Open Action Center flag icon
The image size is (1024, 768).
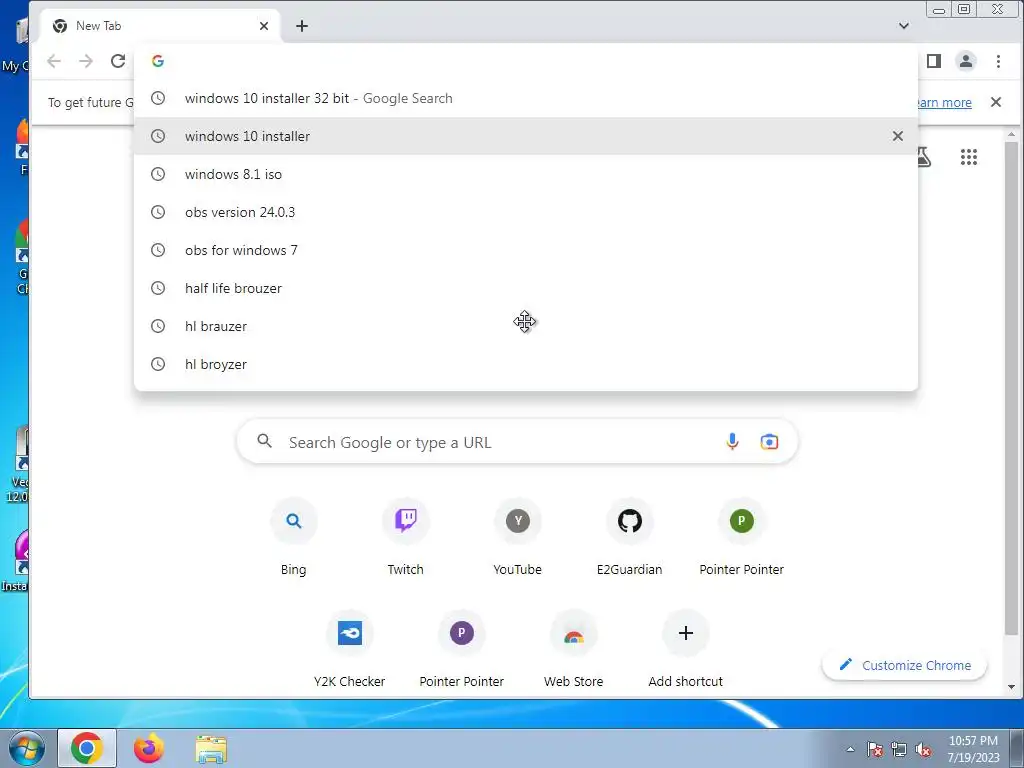coord(875,749)
